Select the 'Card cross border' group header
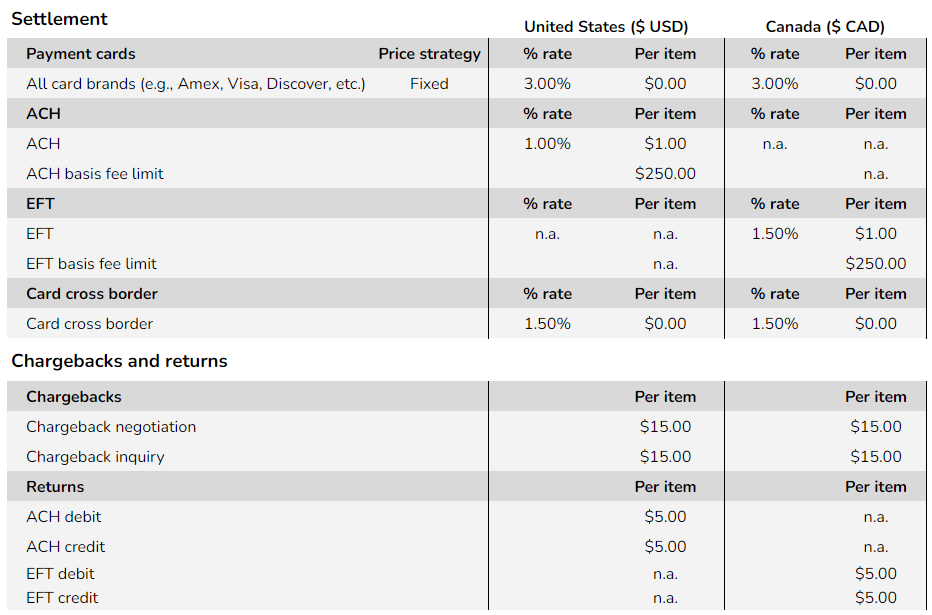932x615 pixels. pos(91,294)
